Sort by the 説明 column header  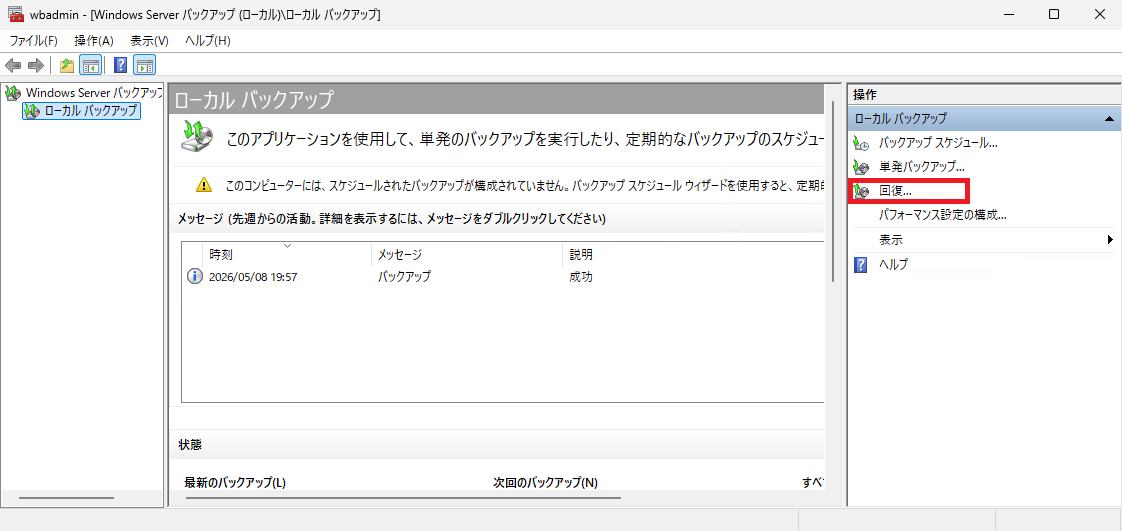pyautogui.click(x=693, y=254)
